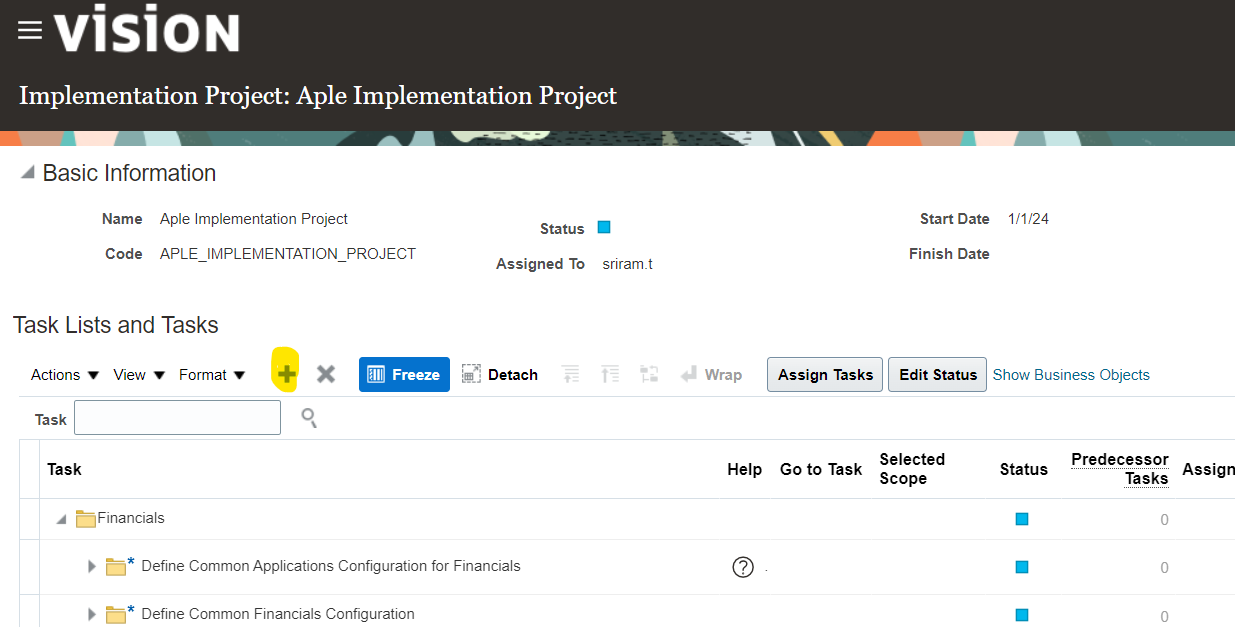This screenshot has width=1235, height=627.
Task: Click the yellow plus Add task icon
Action: [x=287, y=374]
